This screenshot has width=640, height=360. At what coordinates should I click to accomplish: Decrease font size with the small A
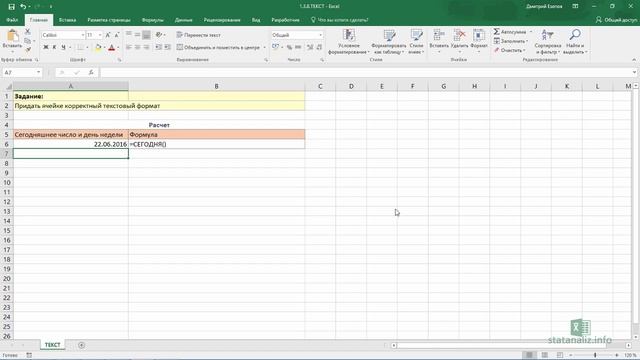(x=117, y=35)
